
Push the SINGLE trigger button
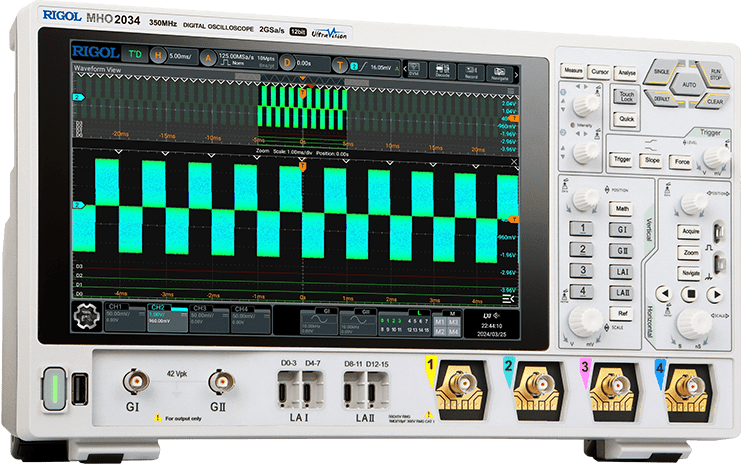pyautogui.click(x=662, y=72)
